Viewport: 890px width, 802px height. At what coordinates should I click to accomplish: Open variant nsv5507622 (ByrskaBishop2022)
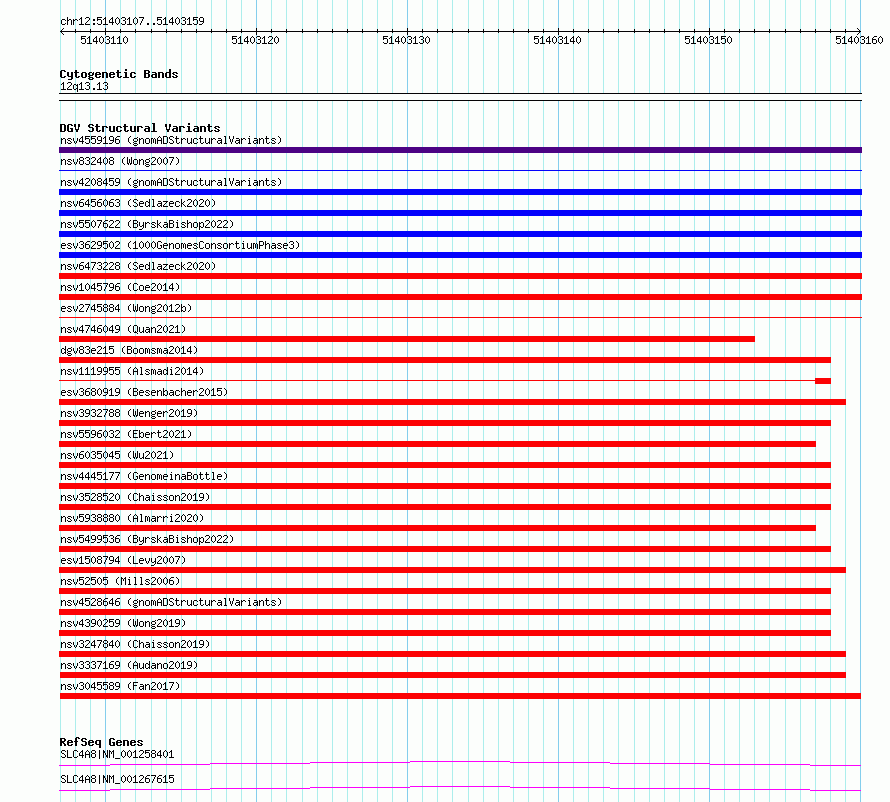click(147, 224)
